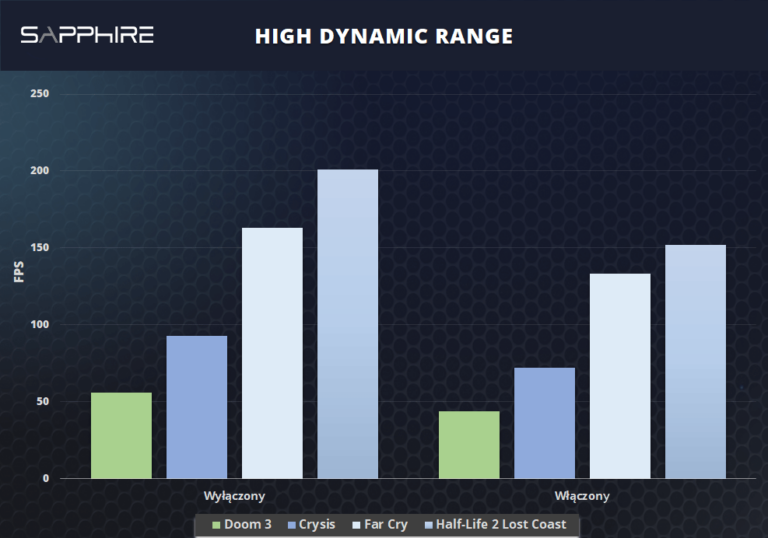Select the Crysis bar under Wyłączony

(196, 406)
